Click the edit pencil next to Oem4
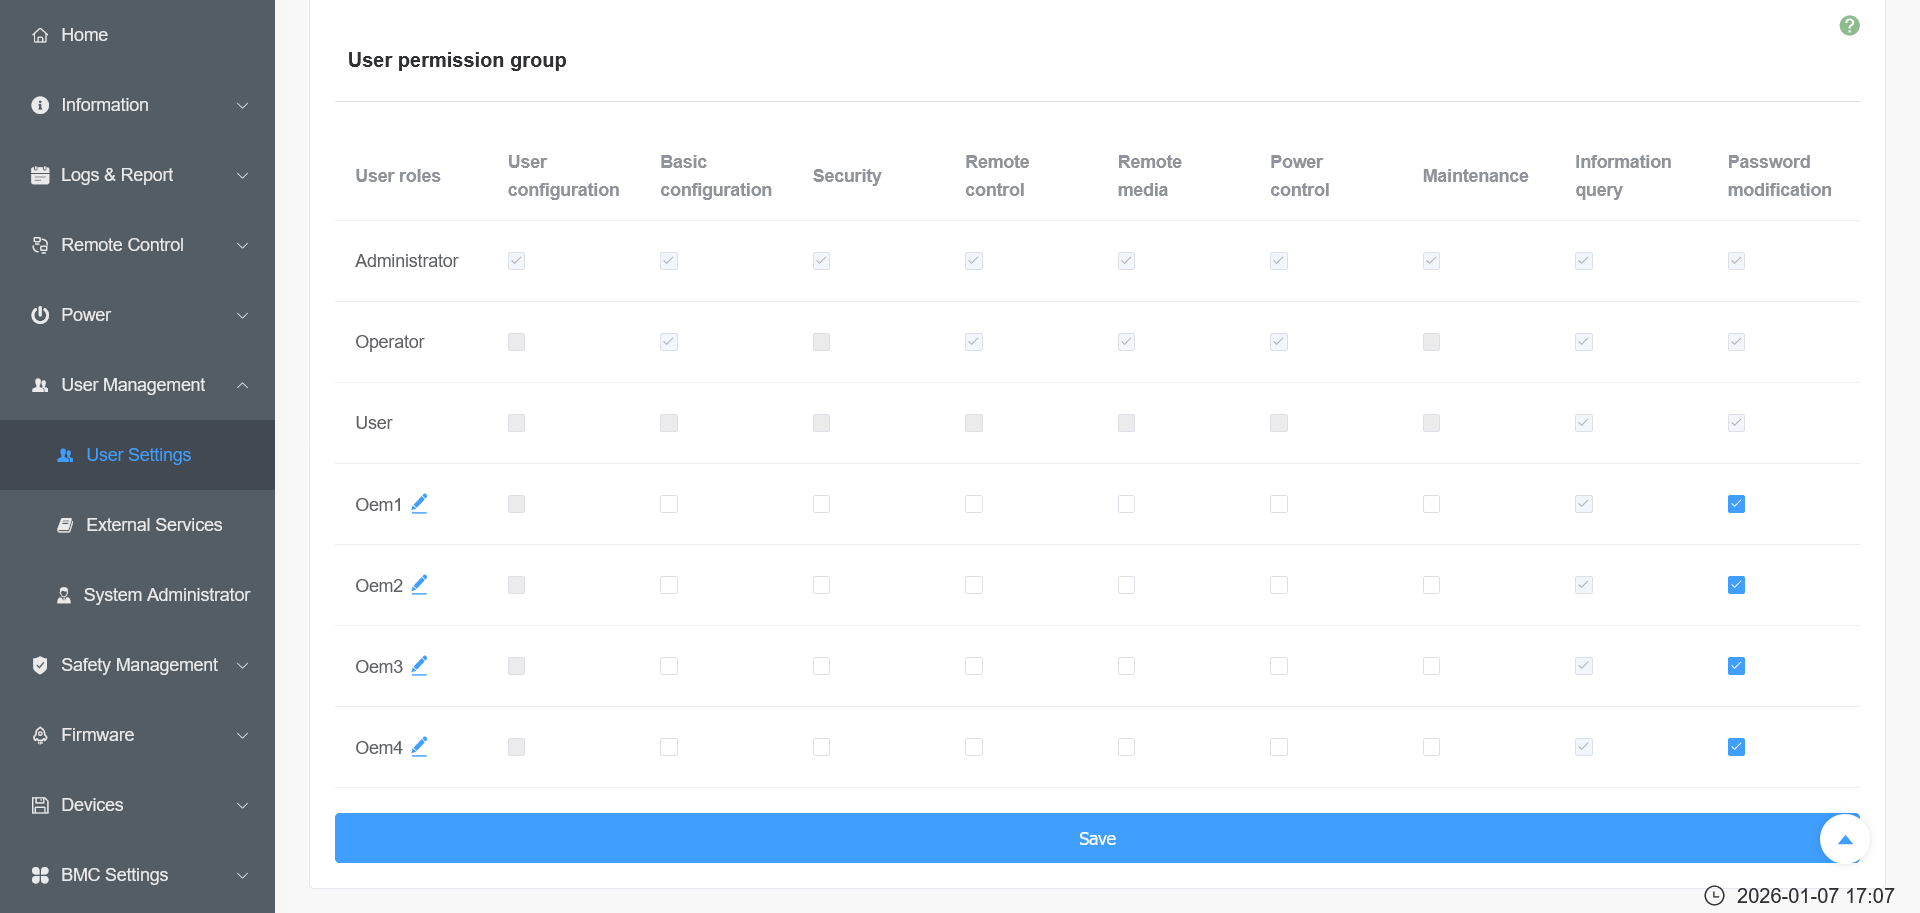Screen dimensions: 1920x913 419,747
